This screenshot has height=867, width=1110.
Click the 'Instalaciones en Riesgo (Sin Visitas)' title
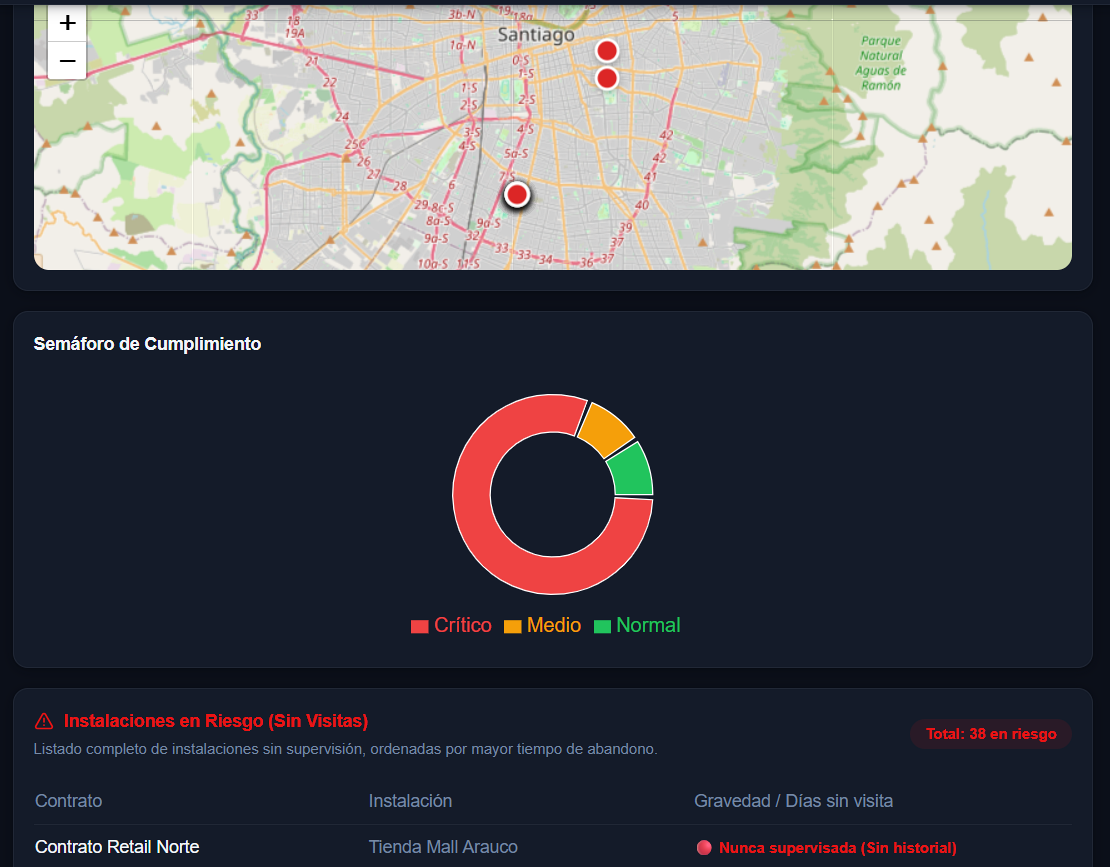tap(216, 721)
